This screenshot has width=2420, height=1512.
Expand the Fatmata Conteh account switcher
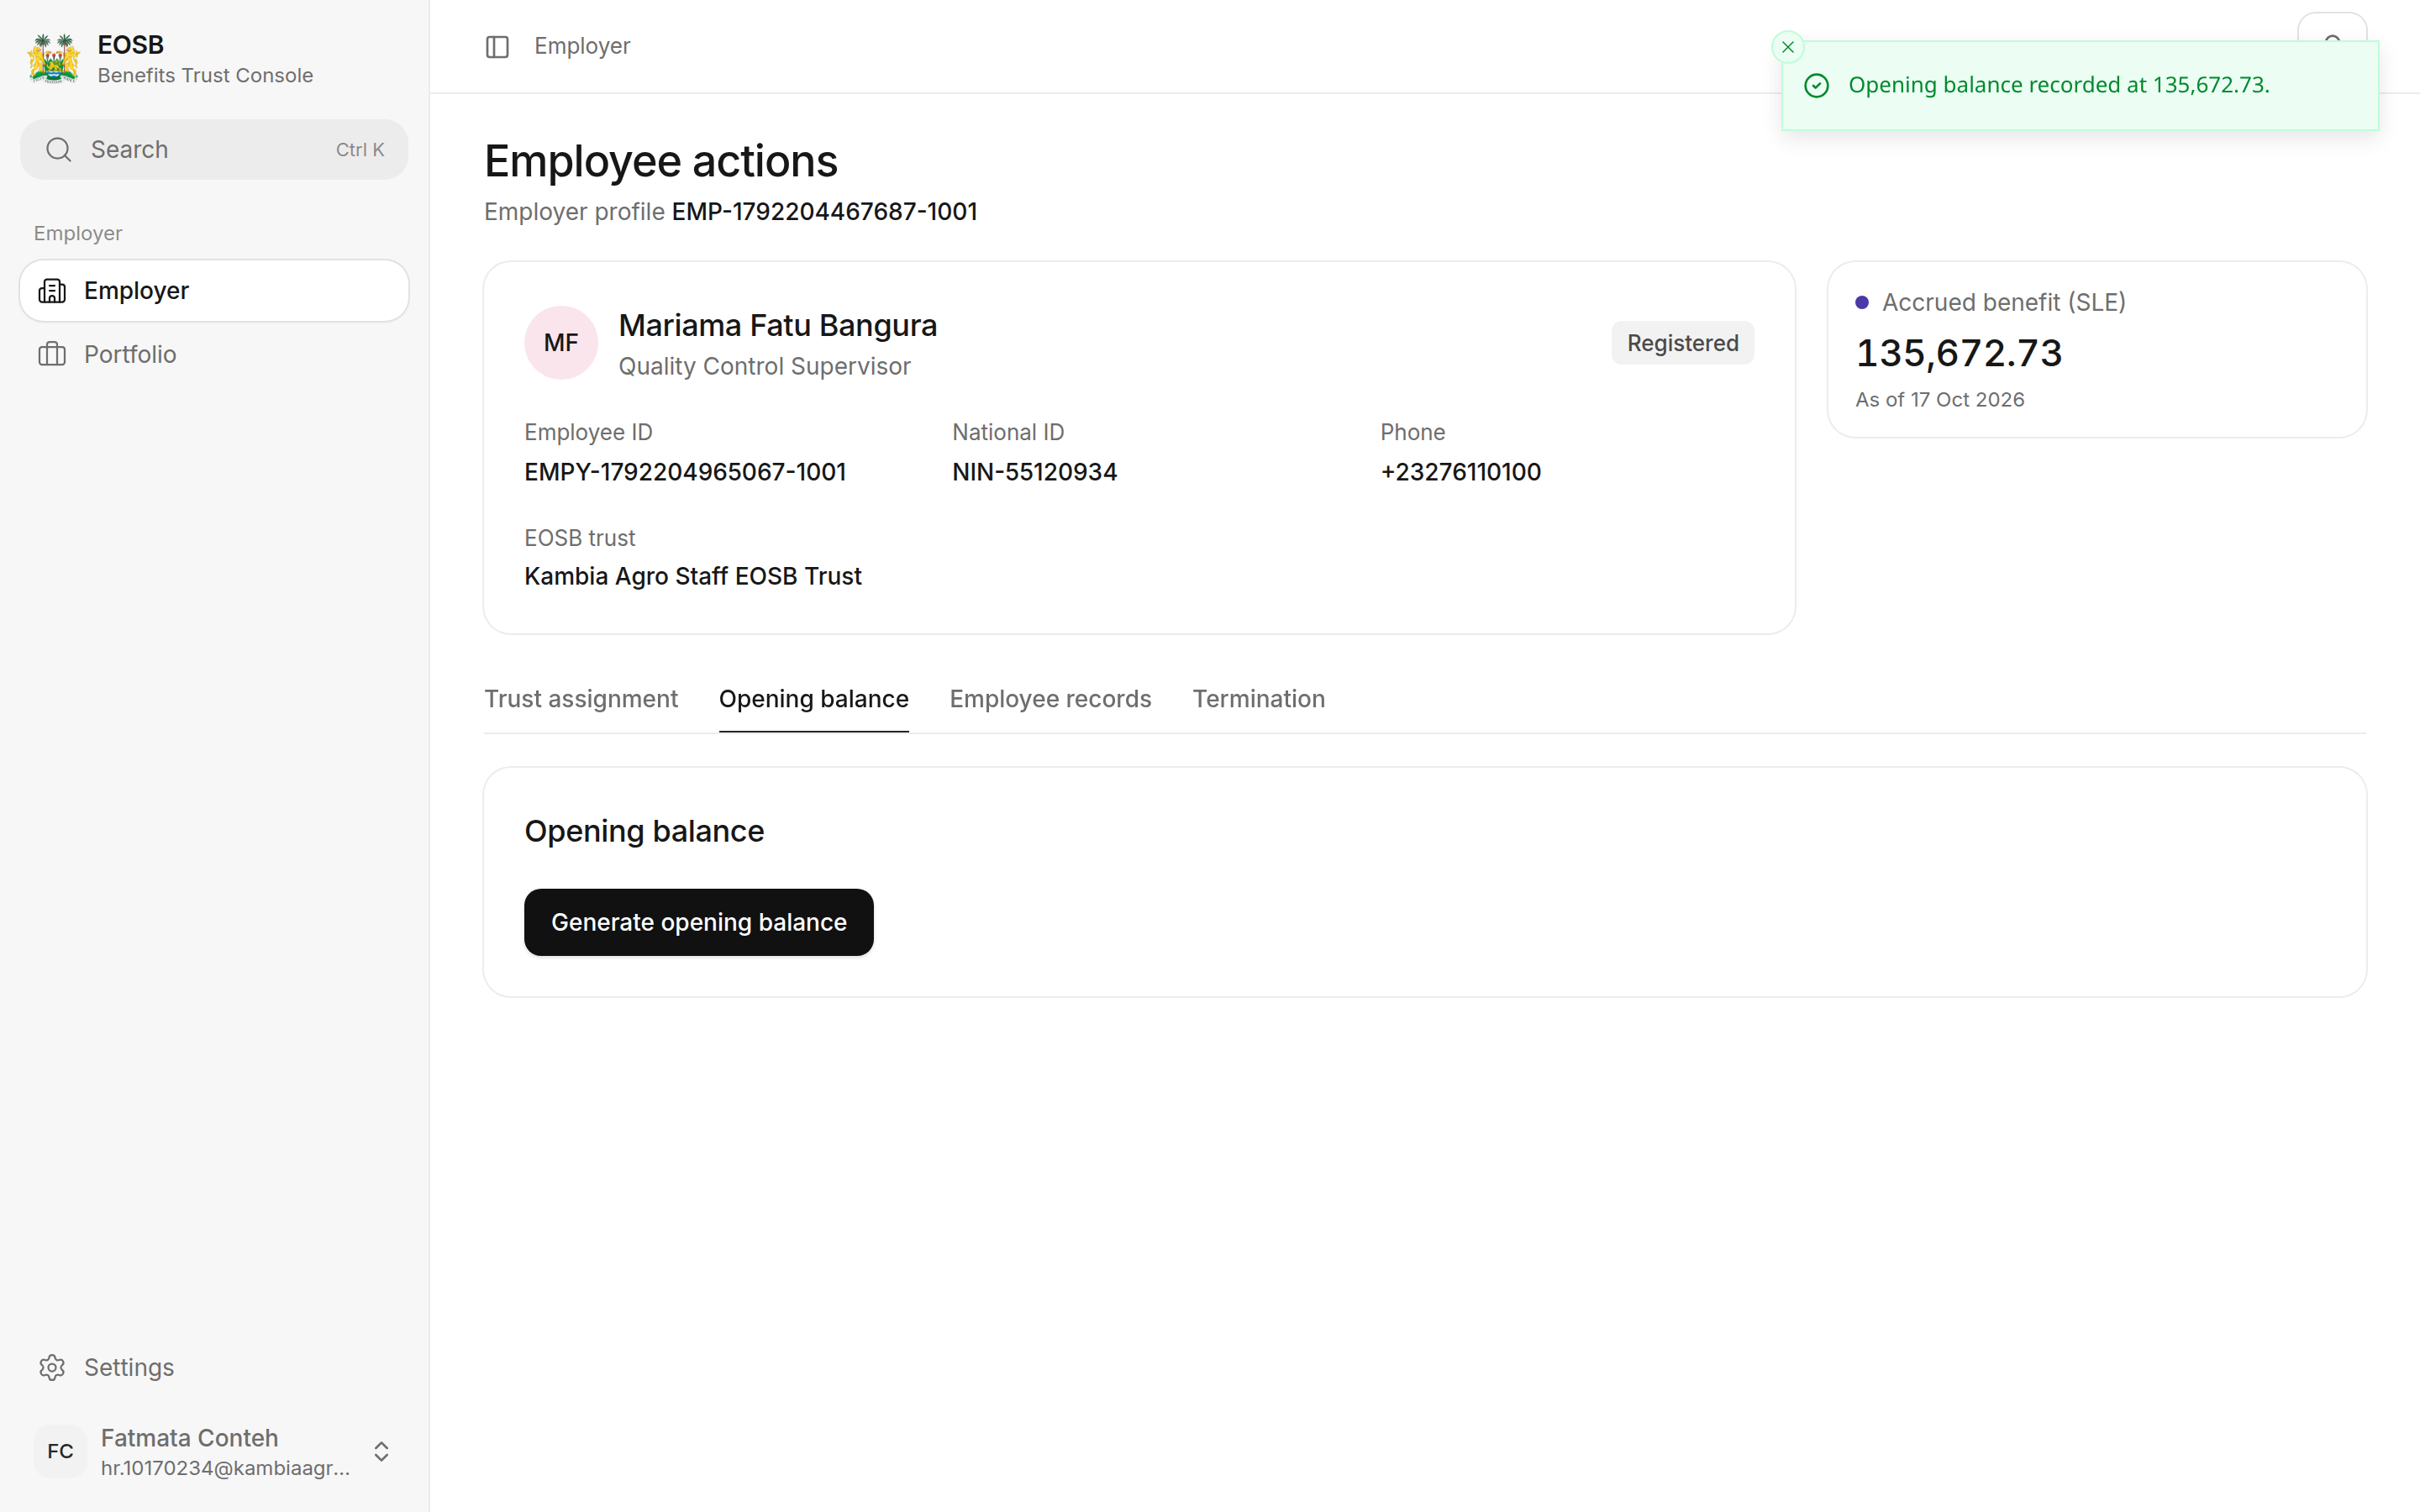[381, 1451]
